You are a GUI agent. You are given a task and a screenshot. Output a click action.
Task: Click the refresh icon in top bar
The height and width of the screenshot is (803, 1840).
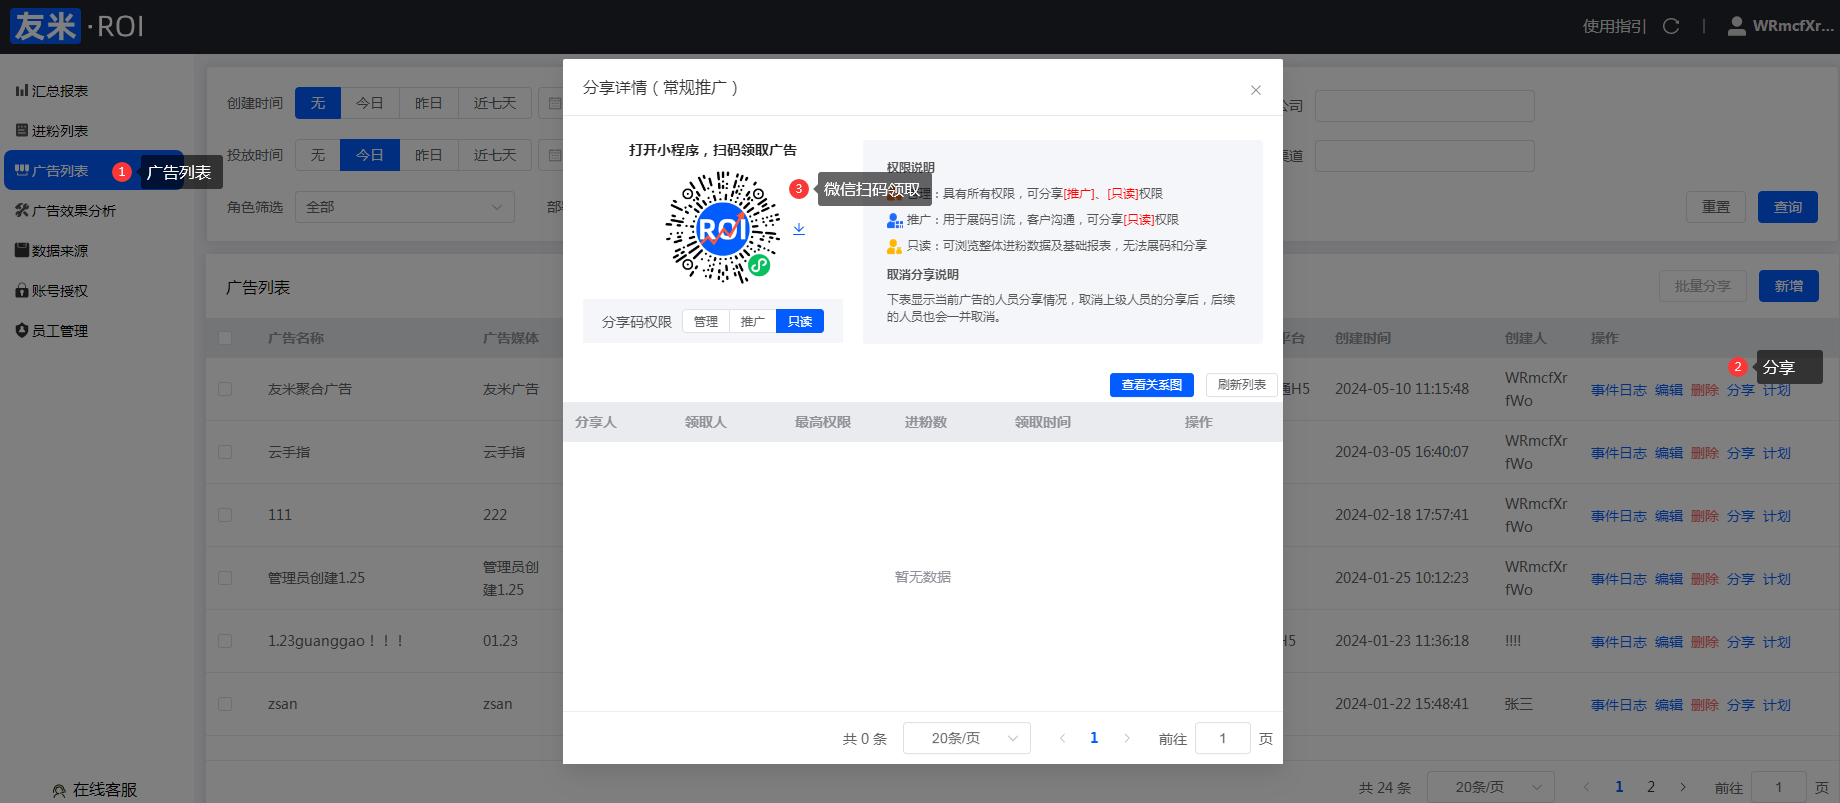point(1671,26)
